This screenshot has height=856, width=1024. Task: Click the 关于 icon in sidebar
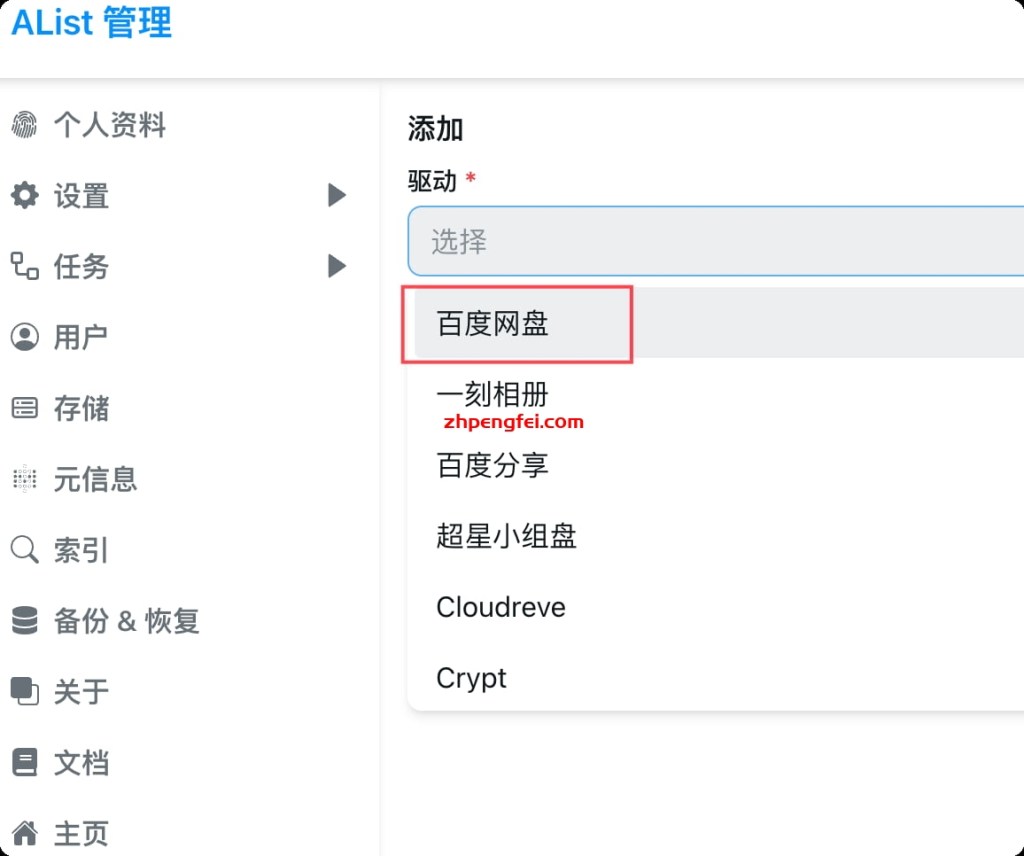pos(24,691)
